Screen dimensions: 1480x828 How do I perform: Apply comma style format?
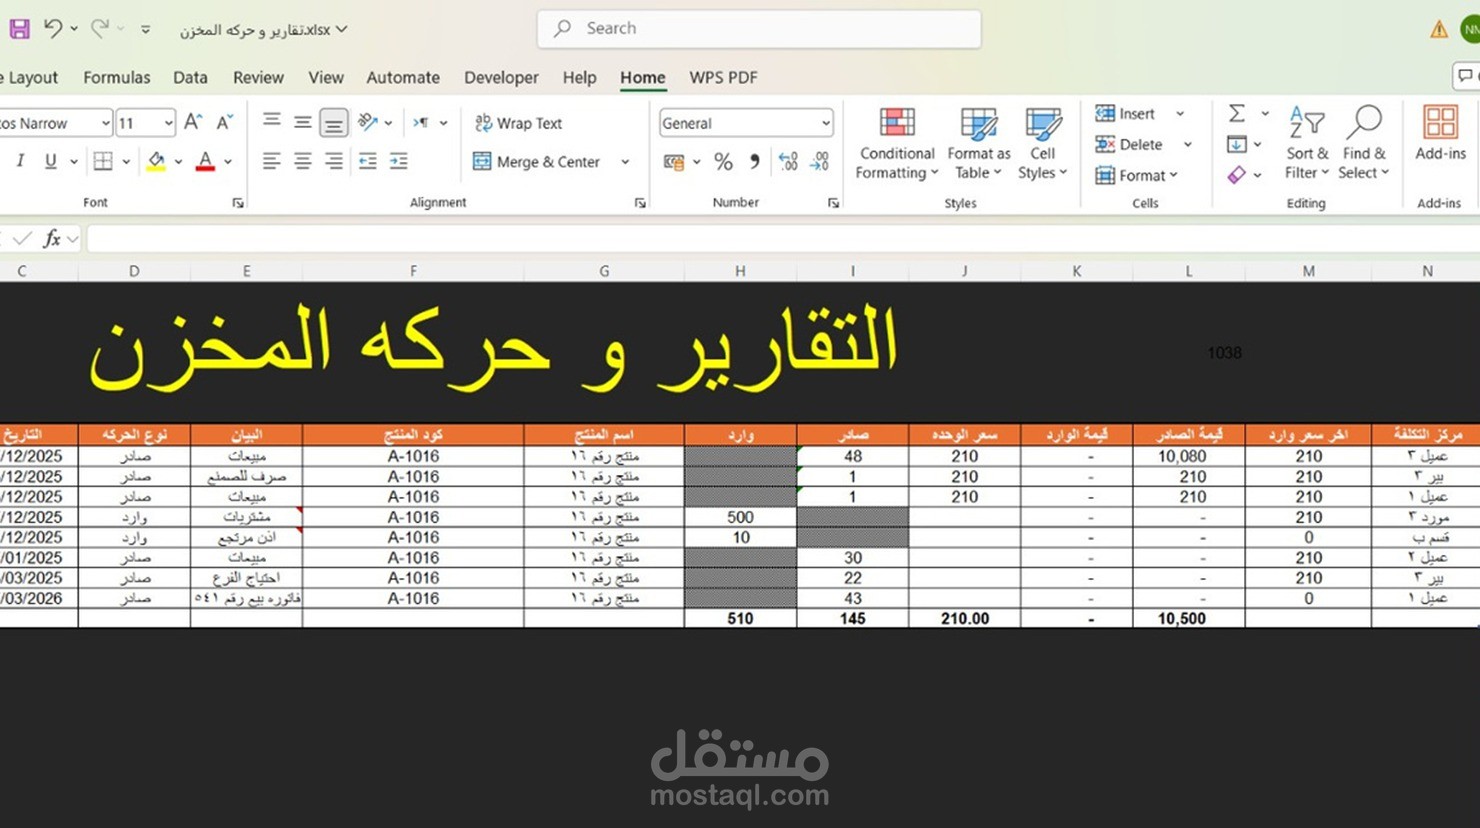click(754, 162)
